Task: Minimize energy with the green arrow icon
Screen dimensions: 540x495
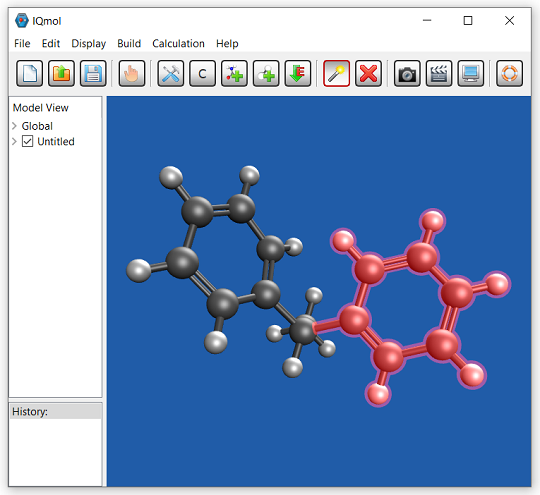Action: pyautogui.click(x=298, y=73)
